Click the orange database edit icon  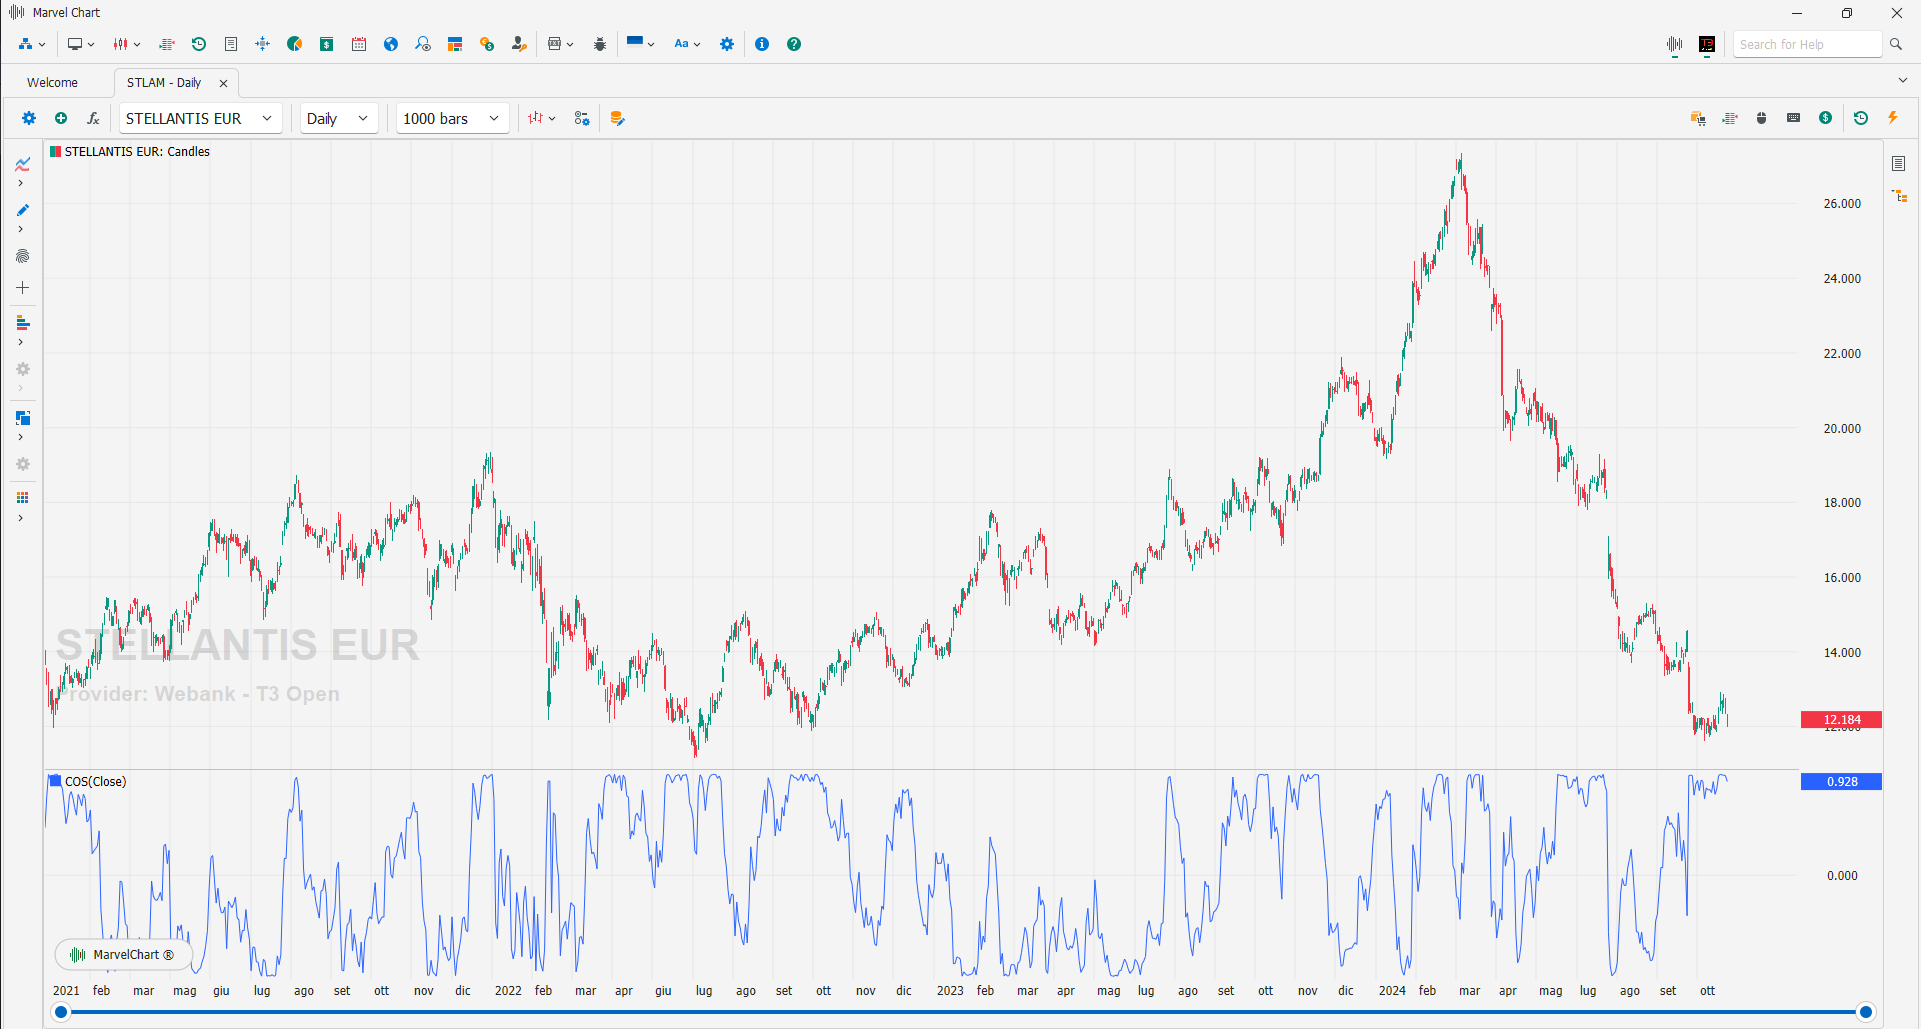[x=617, y=118]
